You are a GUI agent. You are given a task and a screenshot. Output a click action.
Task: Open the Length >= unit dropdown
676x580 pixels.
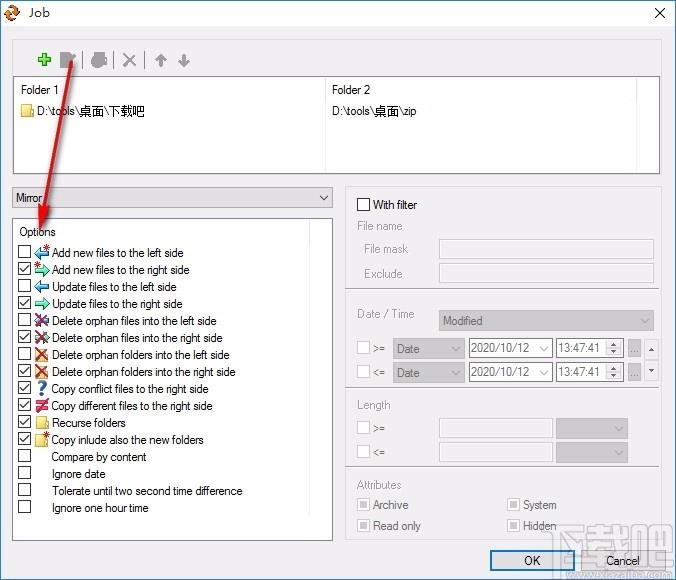click(592, 428)
